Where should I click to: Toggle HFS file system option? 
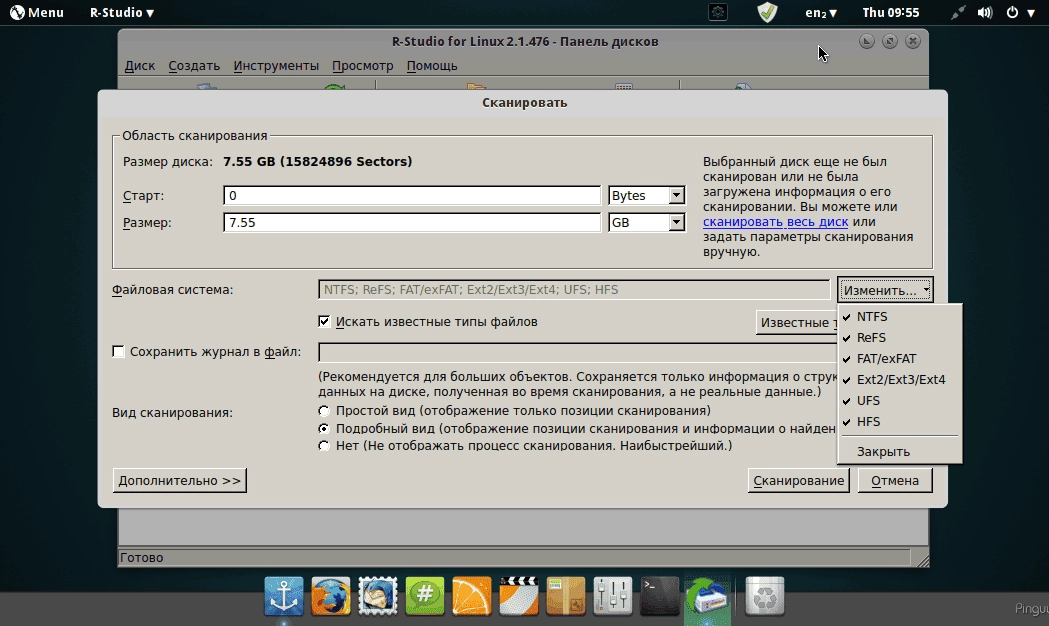(x=899, y=421)
